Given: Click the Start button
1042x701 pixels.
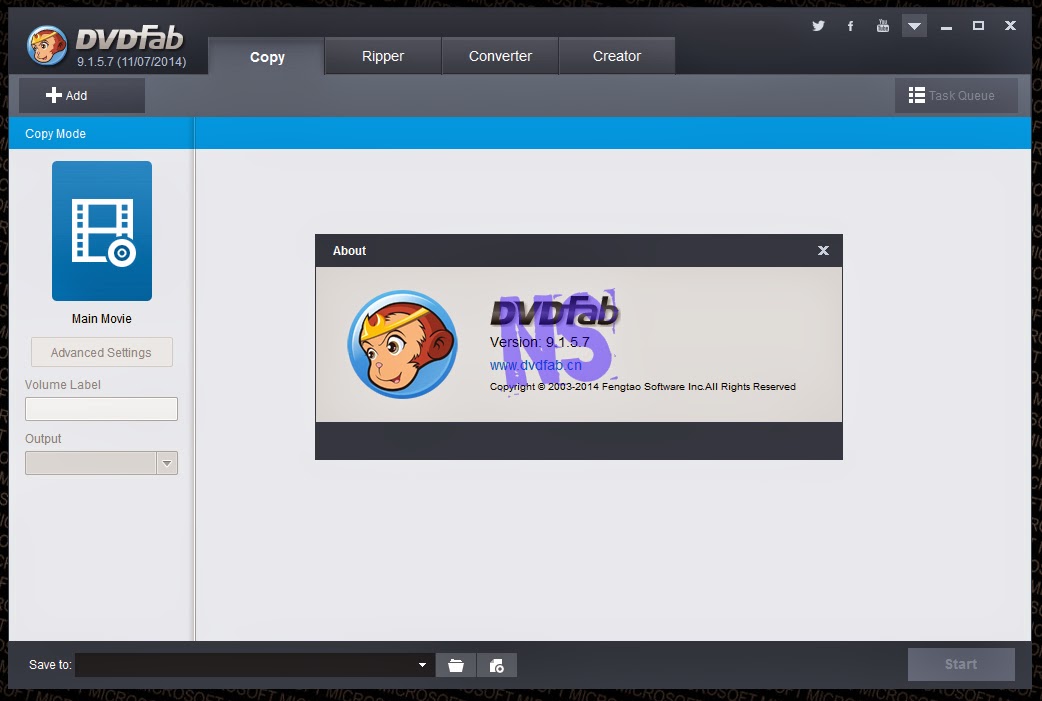Looking at the screenshot, I should pos(961,664).
